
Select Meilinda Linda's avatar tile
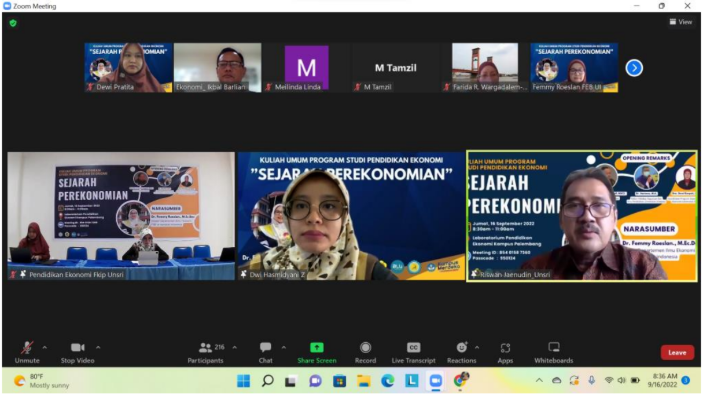pos(307,68)
